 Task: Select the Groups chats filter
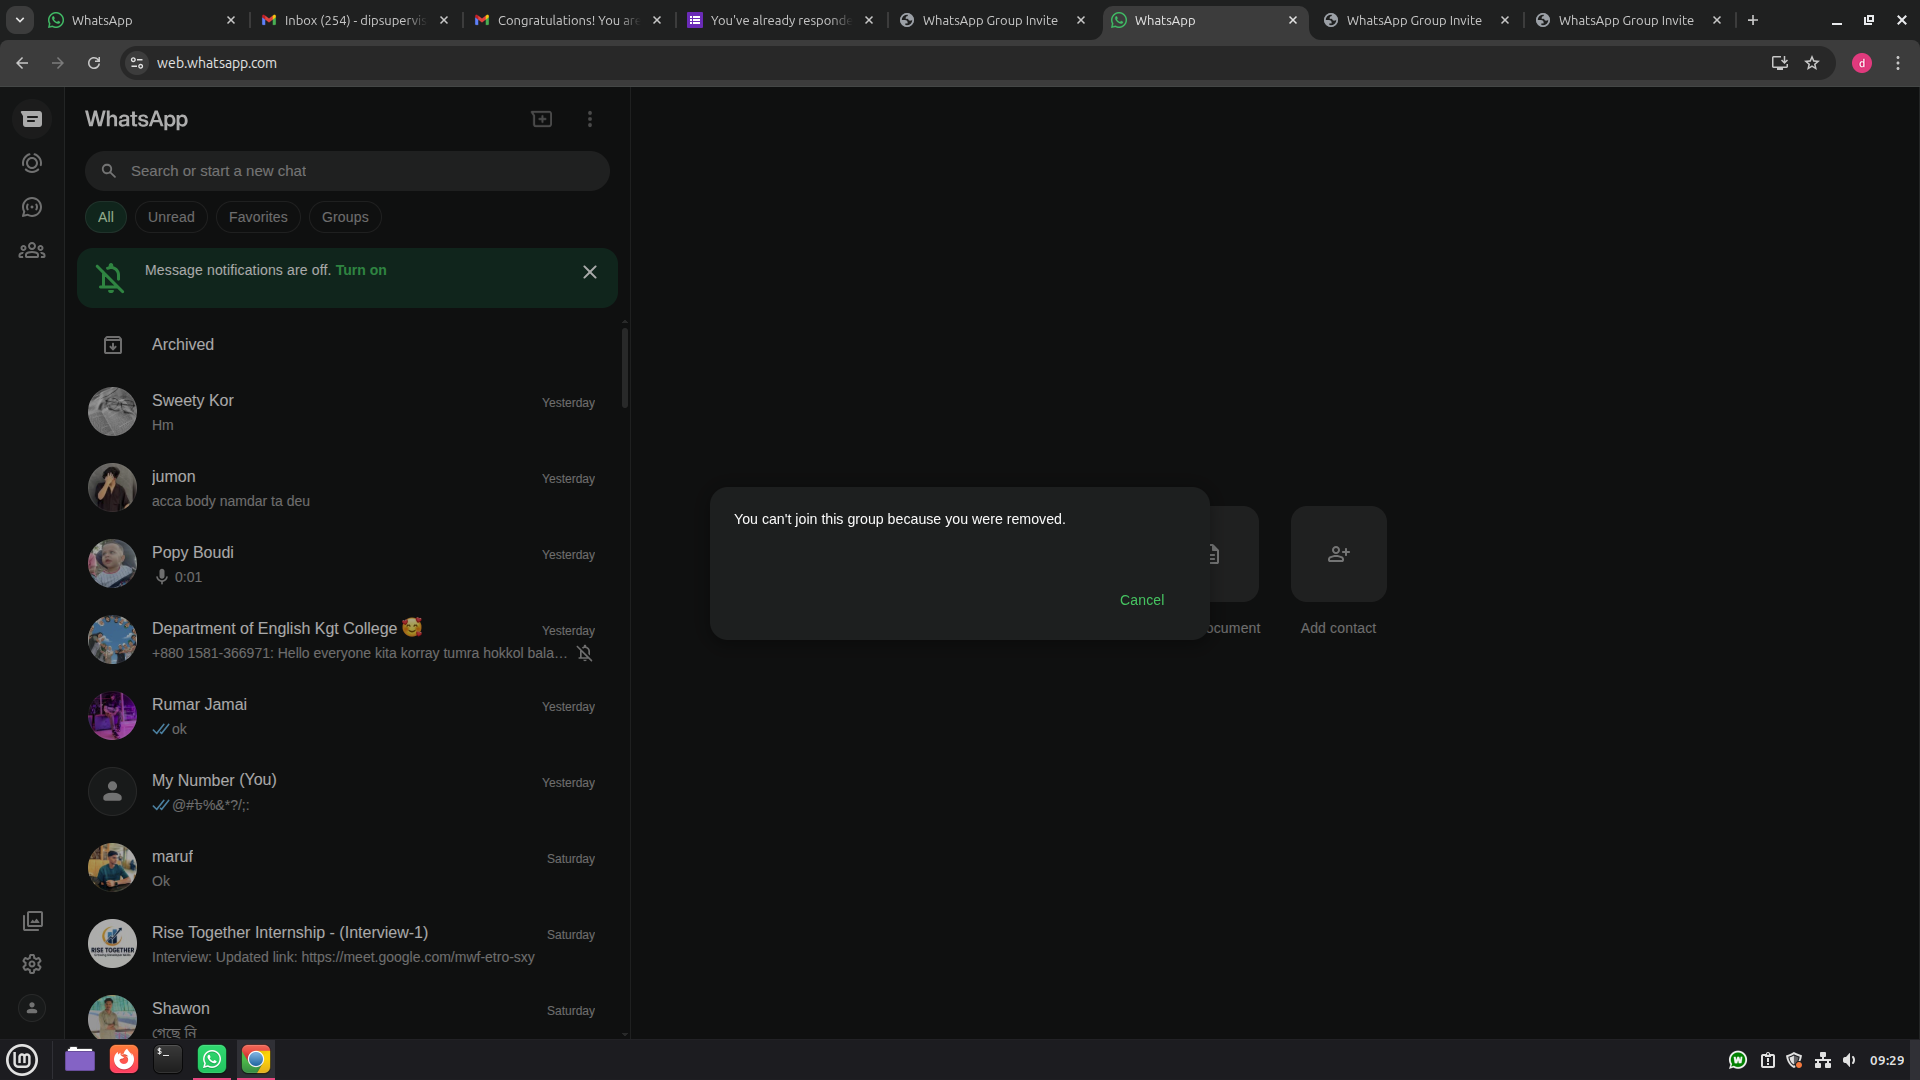345,217
